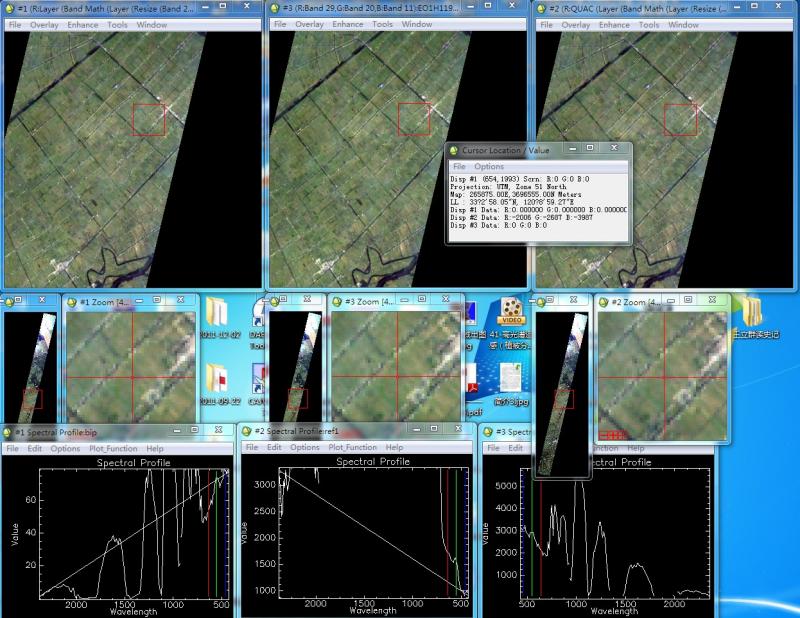Click ENVI icon in #3 display title bar
800x618 pixels.
(x=274, y=8)
